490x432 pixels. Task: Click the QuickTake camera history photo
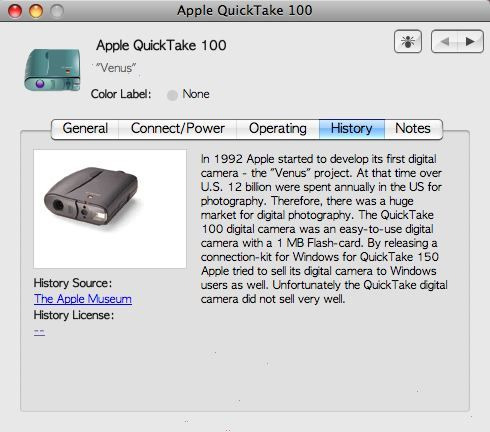coord(110,209)
